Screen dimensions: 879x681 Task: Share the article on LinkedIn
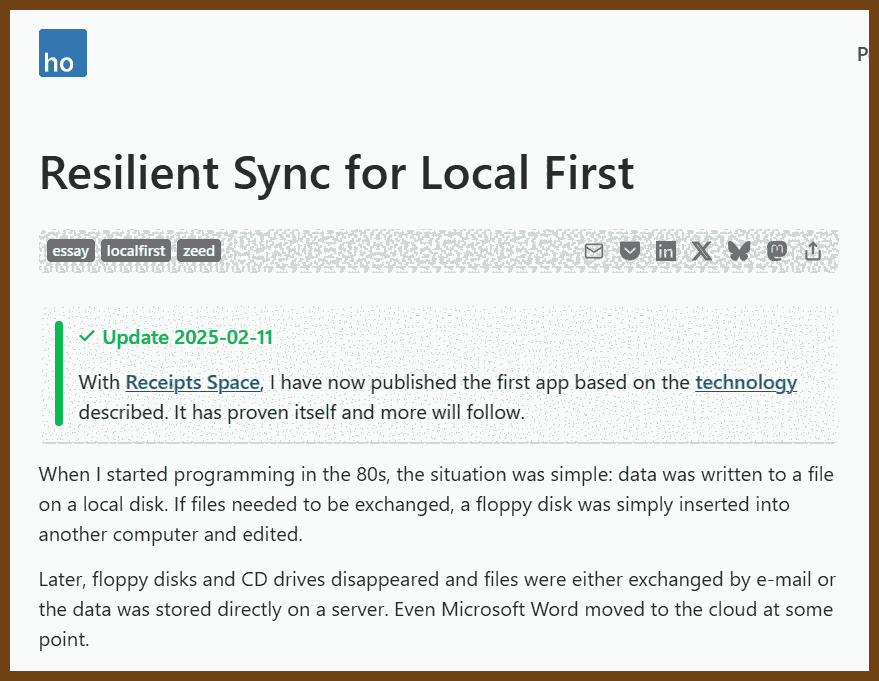tap(665, 251)
